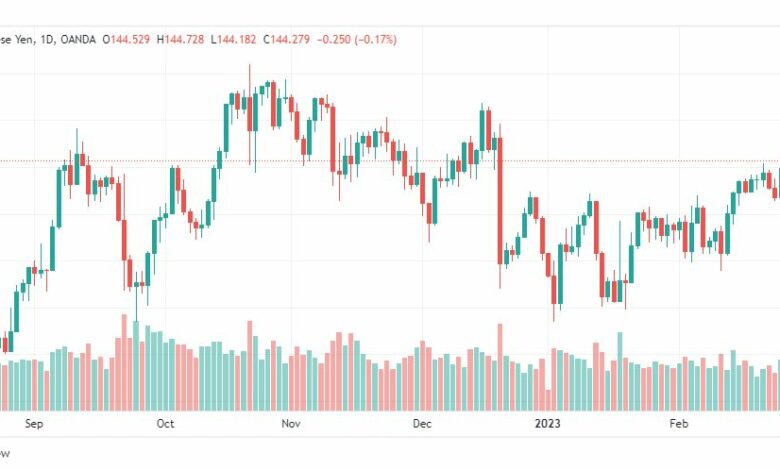Select the Sep label on time axis
Screen dimensions: 780x470
point(34,424)
